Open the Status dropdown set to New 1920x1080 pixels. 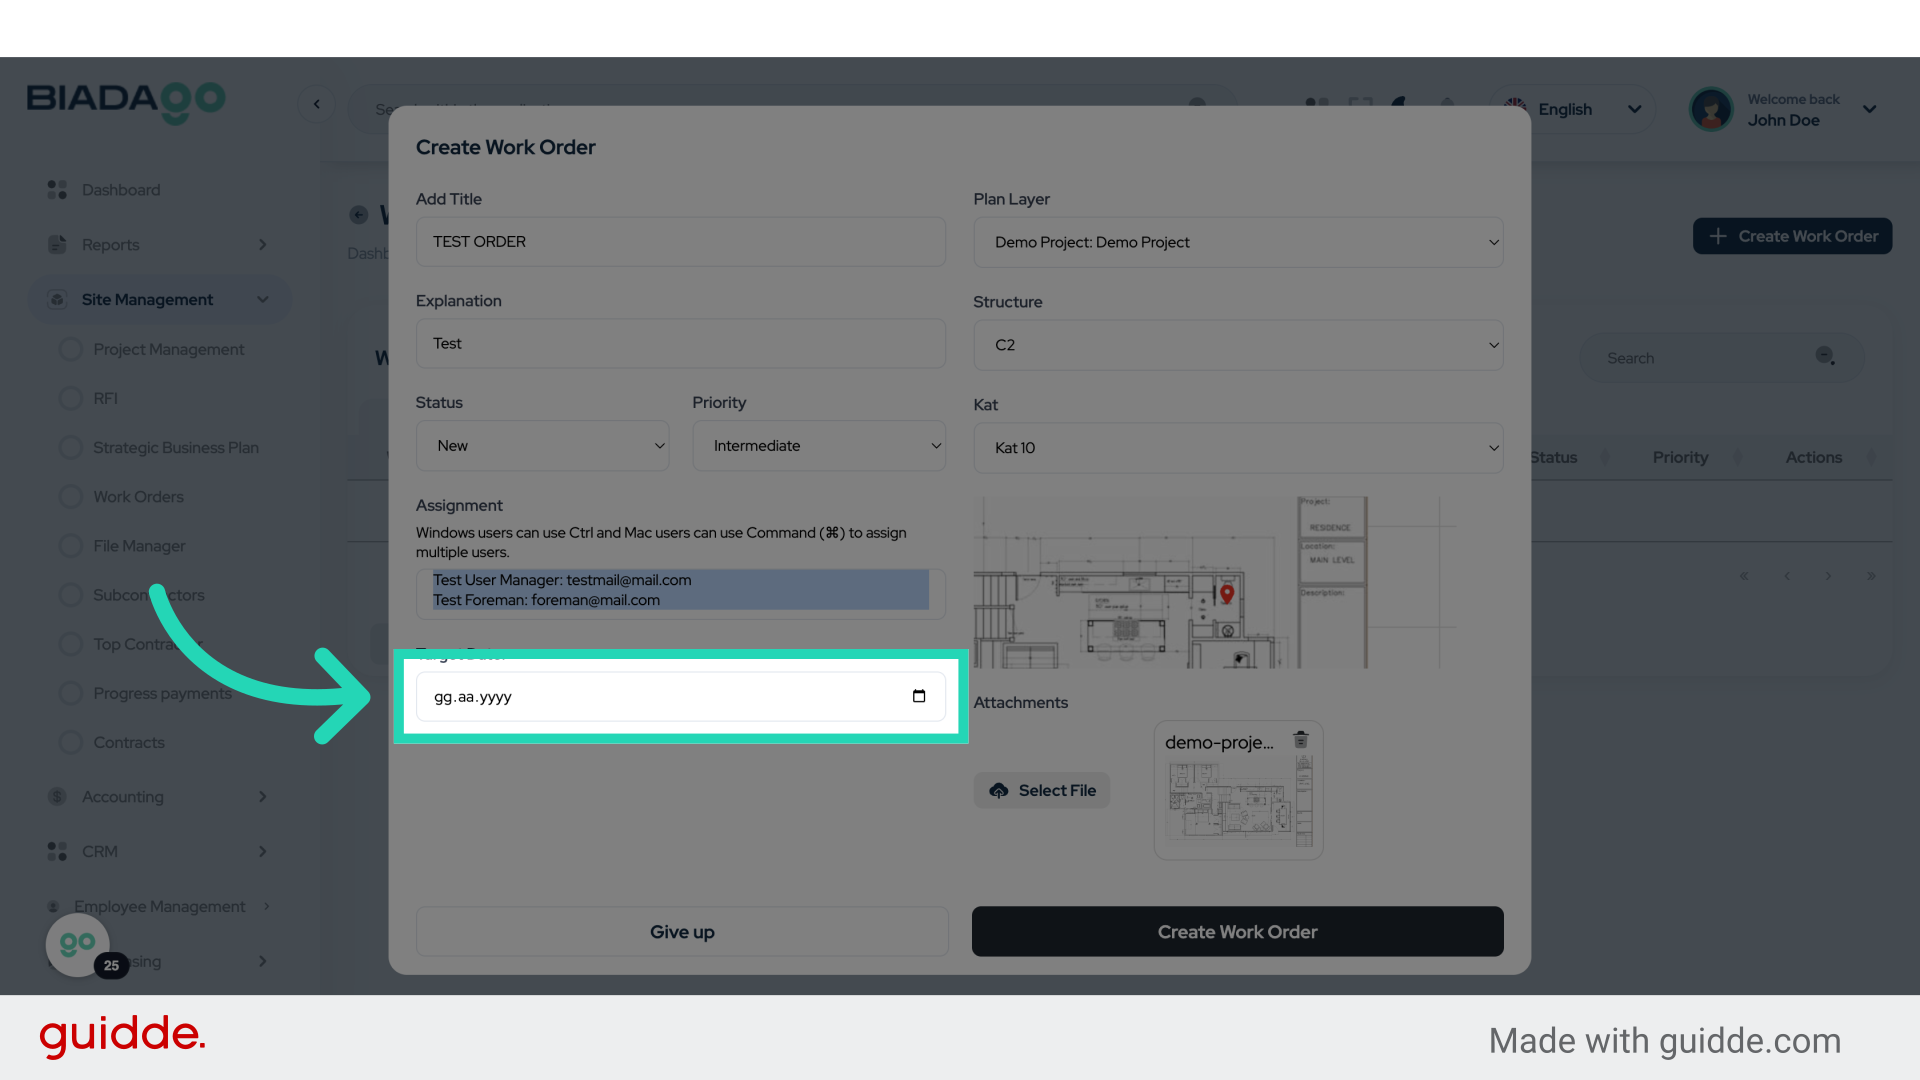tap(542, 446)
